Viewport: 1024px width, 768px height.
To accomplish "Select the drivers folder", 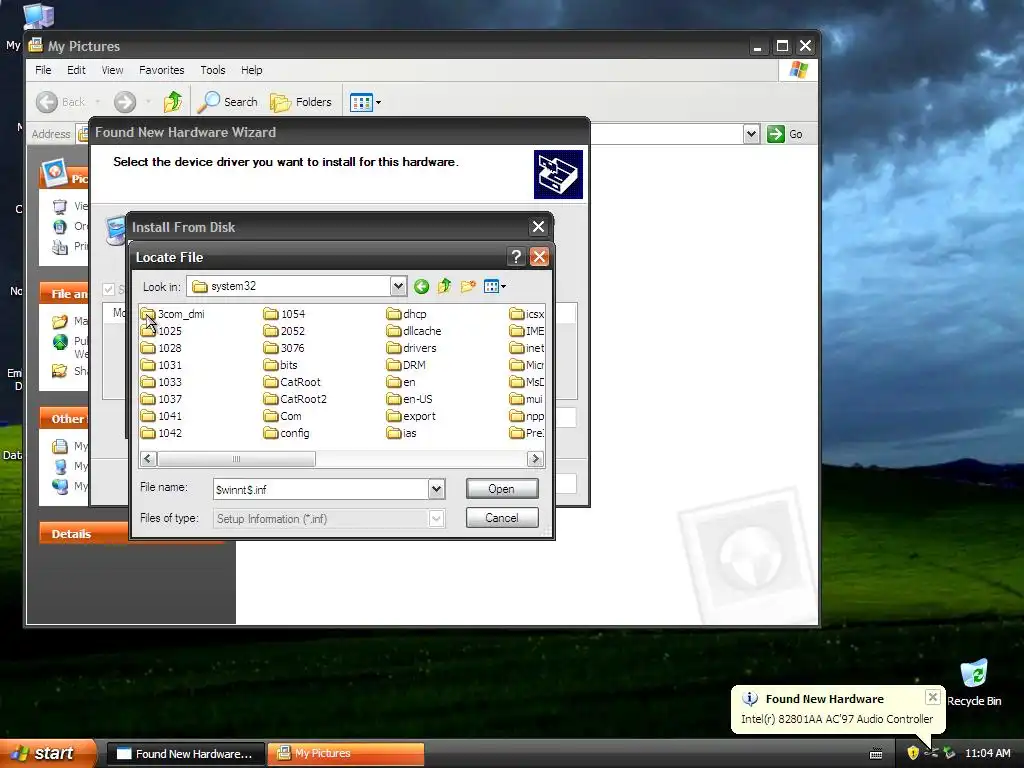I will 411,348.
